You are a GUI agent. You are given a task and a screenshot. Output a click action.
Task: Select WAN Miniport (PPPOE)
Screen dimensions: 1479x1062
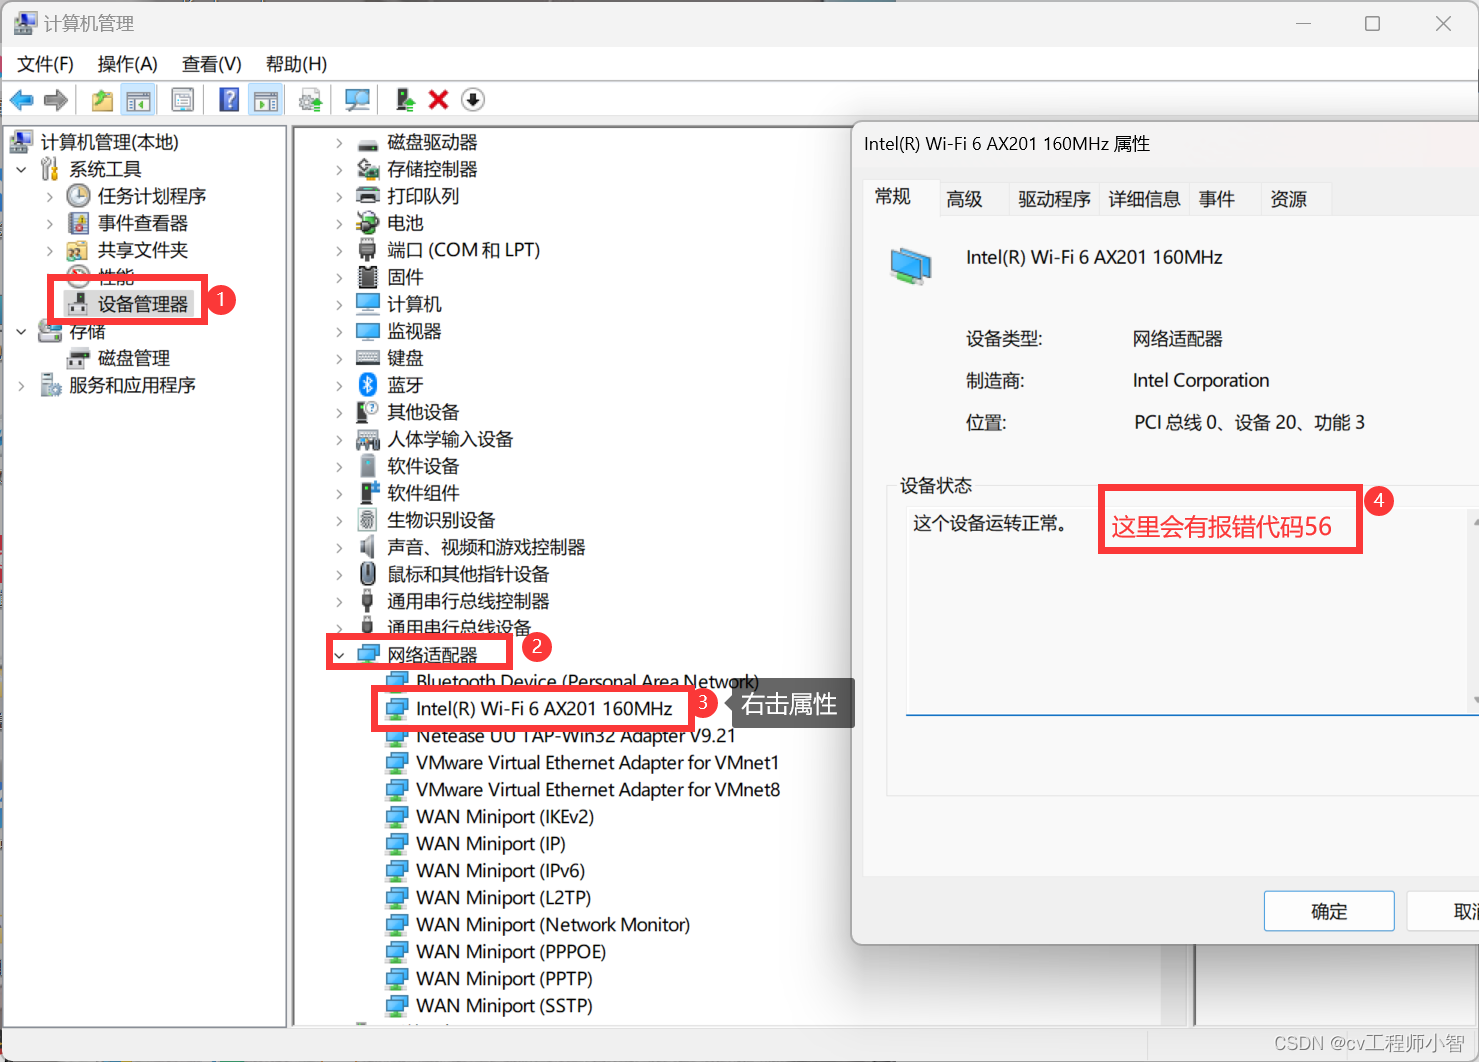[x=511, y=952]
